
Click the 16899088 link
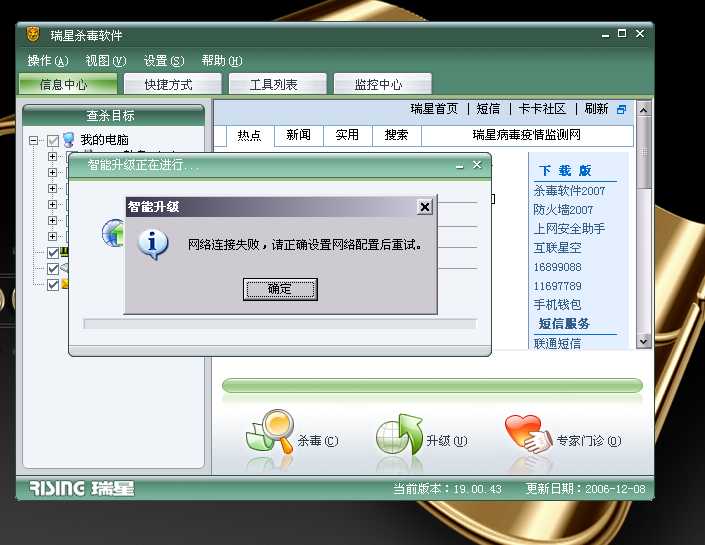[558, 267]
